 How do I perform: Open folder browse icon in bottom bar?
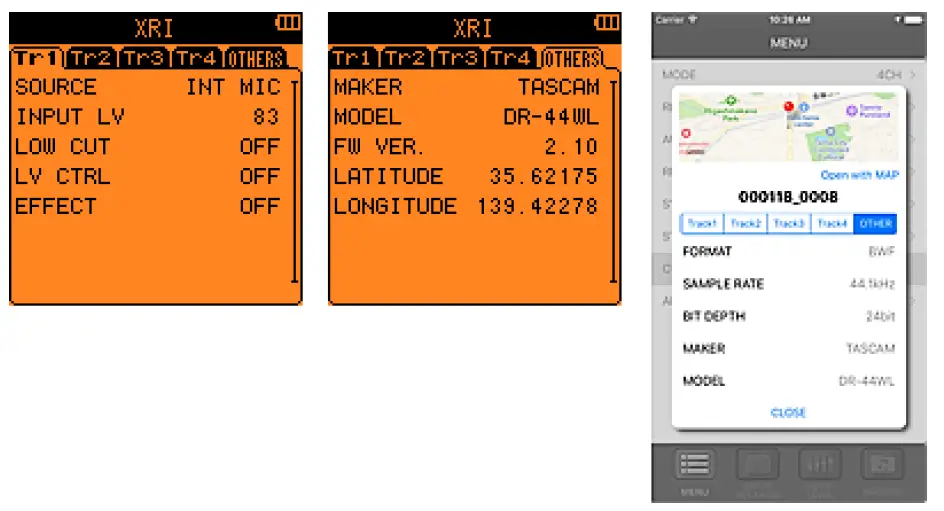point(883,465)
